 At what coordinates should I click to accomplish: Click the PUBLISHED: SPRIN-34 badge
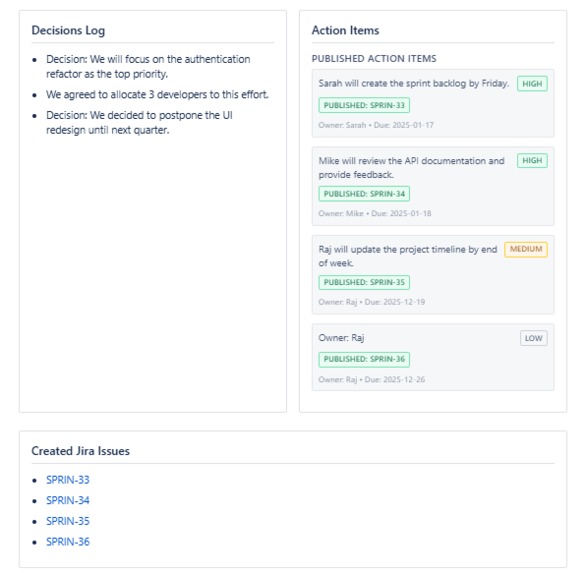pyautogui.click(x=364, y=194)
